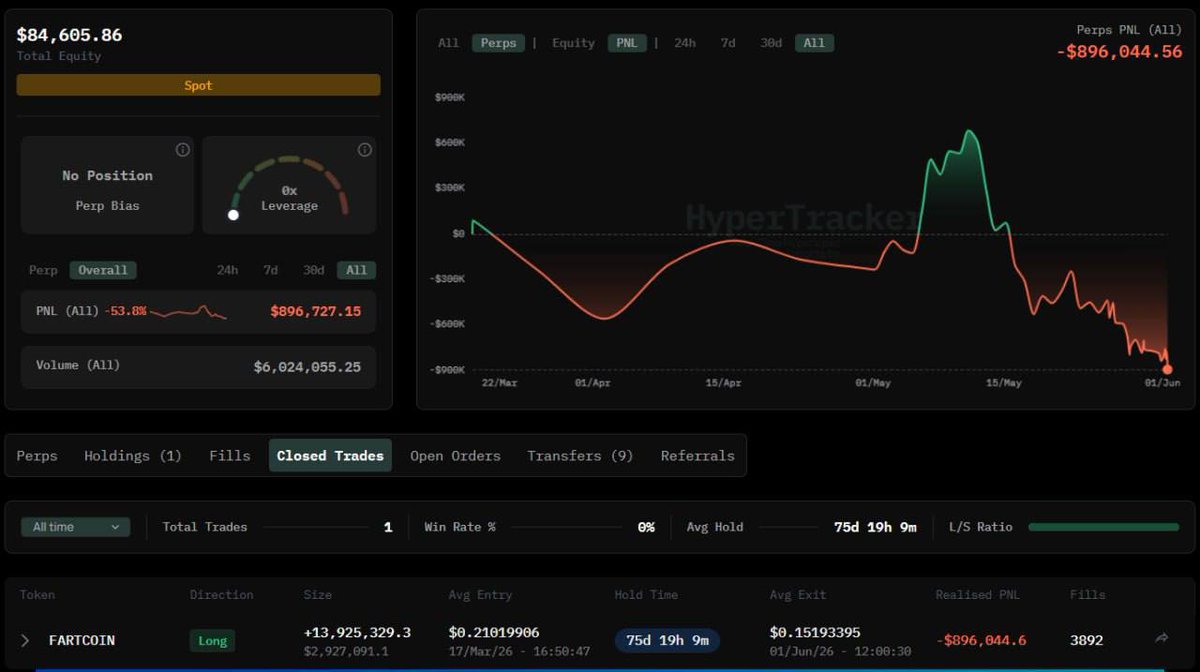1200x672 pixels.
Task: Select All range in PNL panel
Action: pyautogui.click(x=356, y=270)
